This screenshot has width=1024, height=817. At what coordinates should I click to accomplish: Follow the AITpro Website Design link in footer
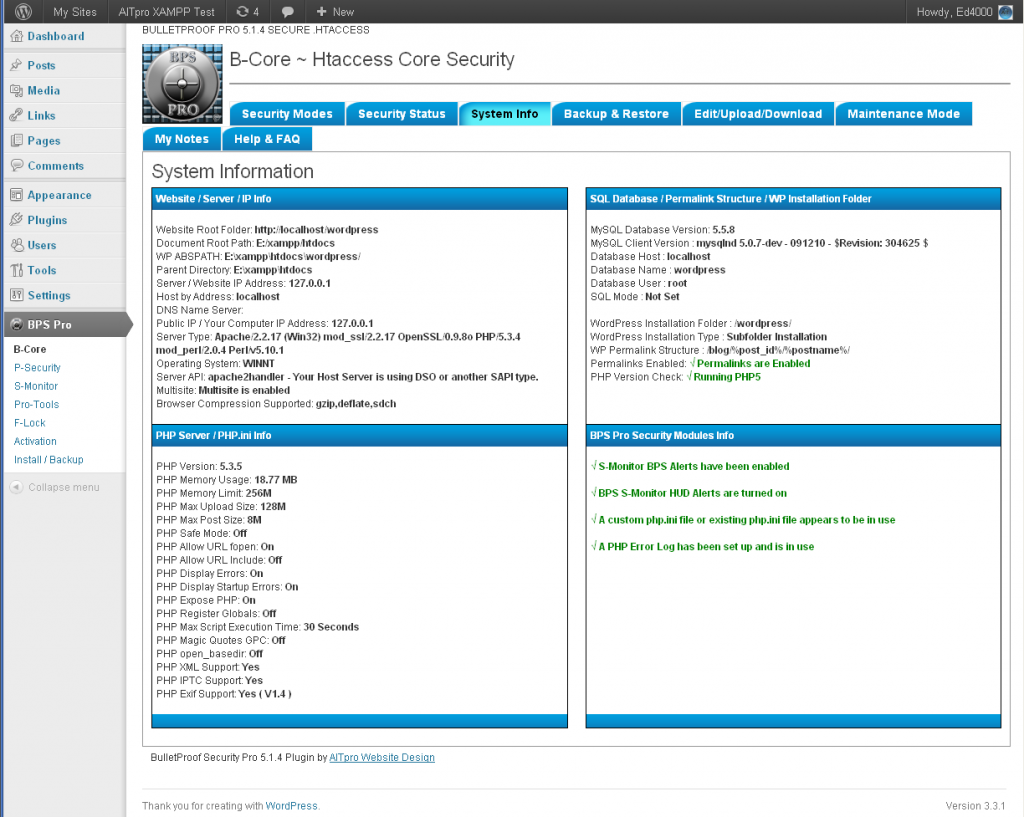point(381,757)
